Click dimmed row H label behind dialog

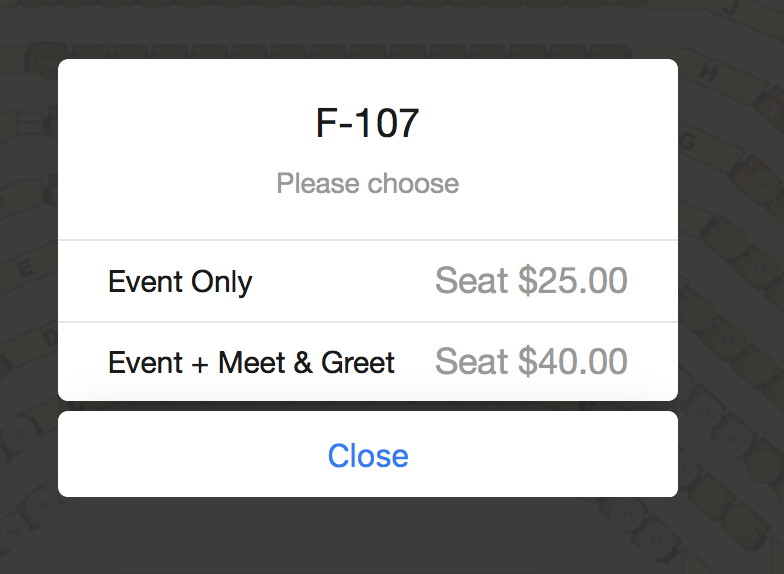pos(710,72)
